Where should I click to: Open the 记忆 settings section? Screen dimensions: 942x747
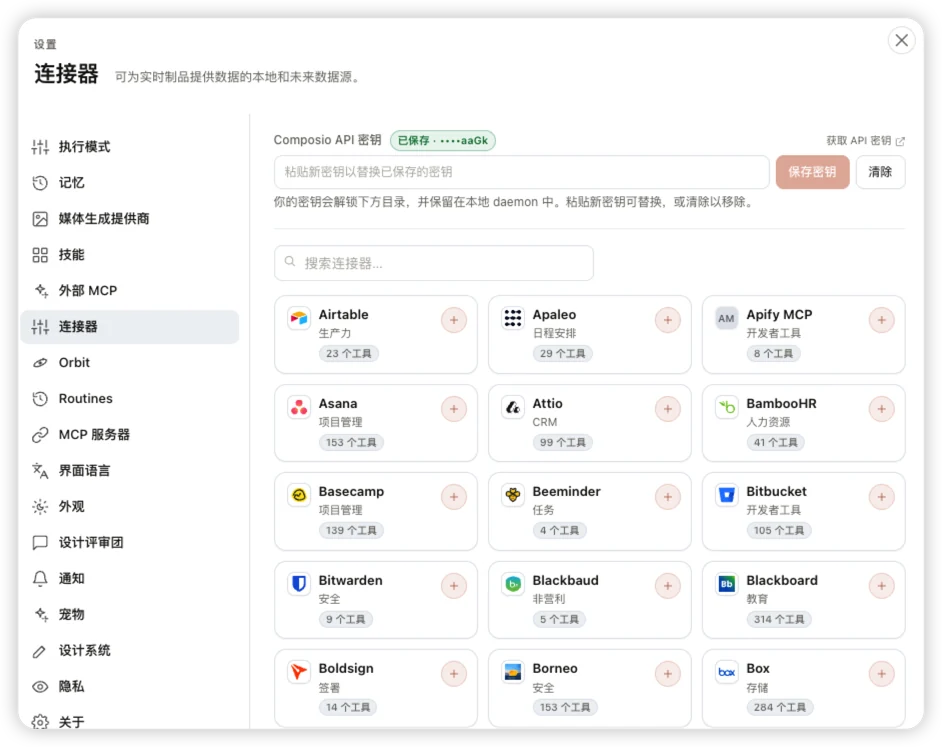[x=130, y=183]
